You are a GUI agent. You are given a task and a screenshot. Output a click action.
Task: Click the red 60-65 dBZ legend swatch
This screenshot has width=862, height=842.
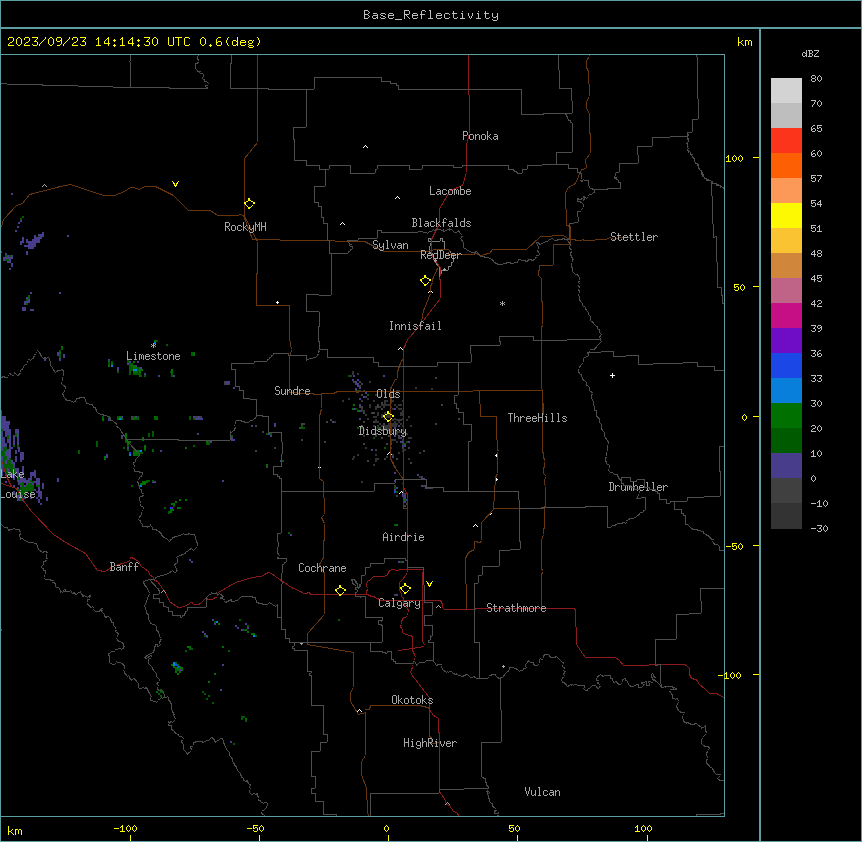[x=786, y=141]
